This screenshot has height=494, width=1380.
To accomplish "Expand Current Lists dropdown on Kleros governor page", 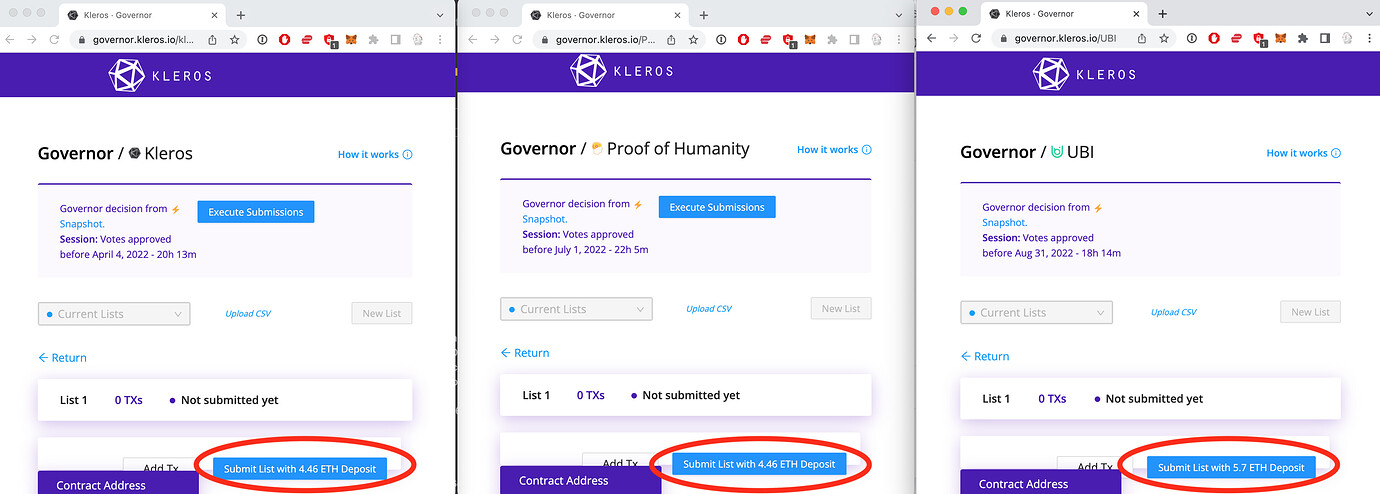I will coord(114,314).
